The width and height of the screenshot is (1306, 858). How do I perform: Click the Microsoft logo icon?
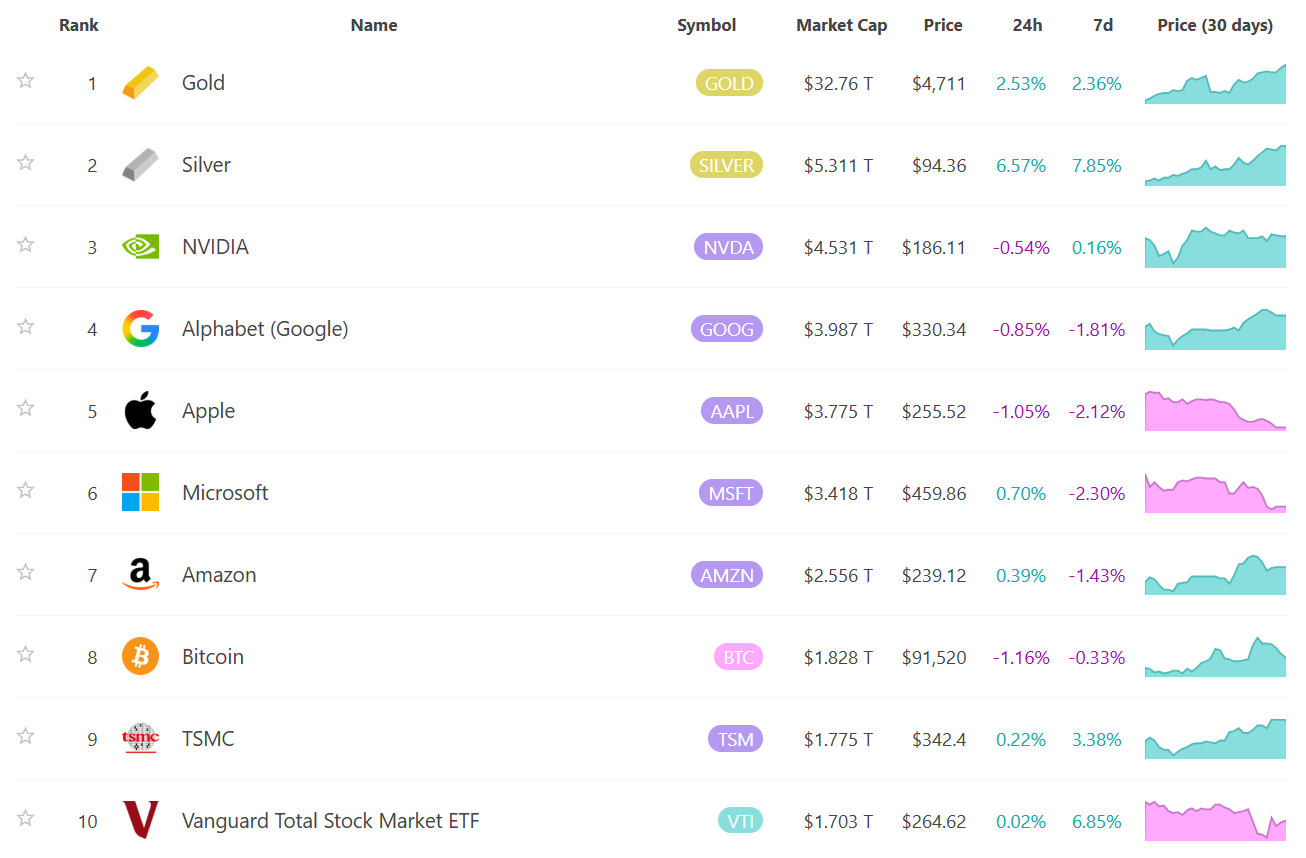[x=140, y=493]
